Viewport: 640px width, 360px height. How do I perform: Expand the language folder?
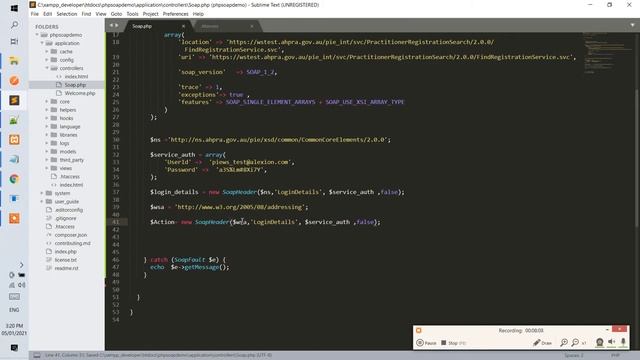47,127
